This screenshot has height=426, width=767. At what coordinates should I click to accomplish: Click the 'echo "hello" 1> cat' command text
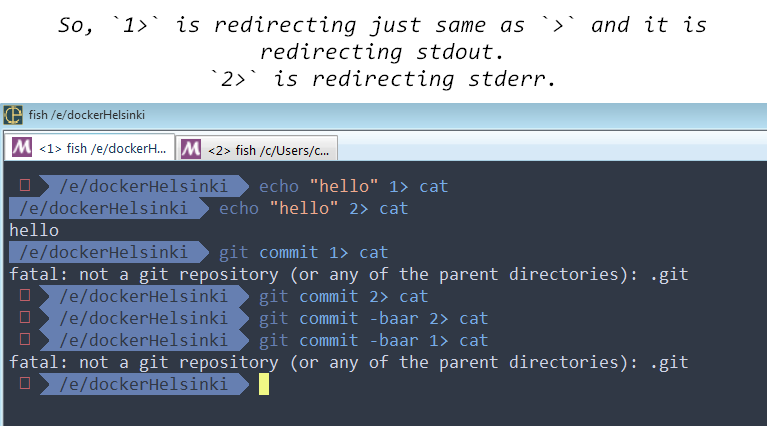(353, 186)
